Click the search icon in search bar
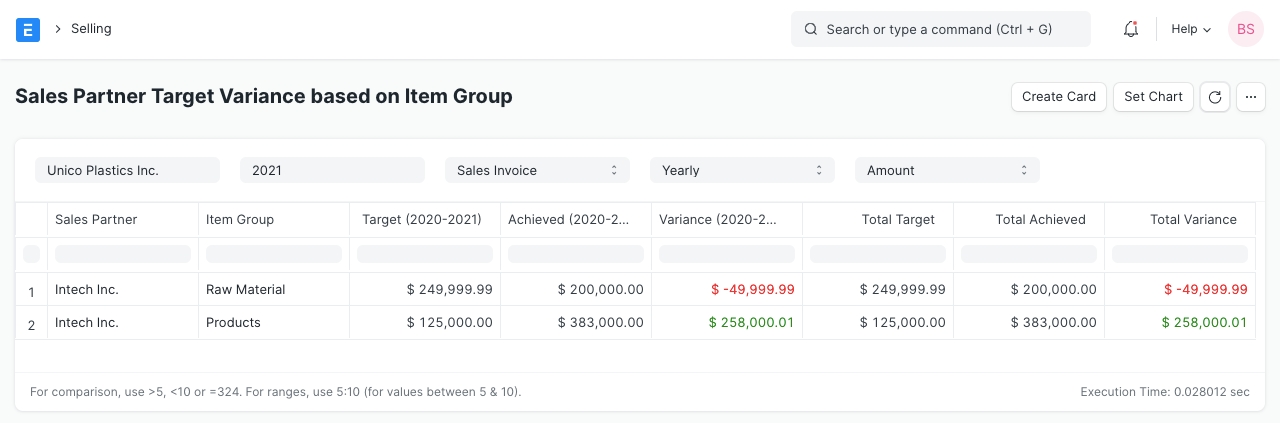The image size is (1280, 423). [811, 30]
